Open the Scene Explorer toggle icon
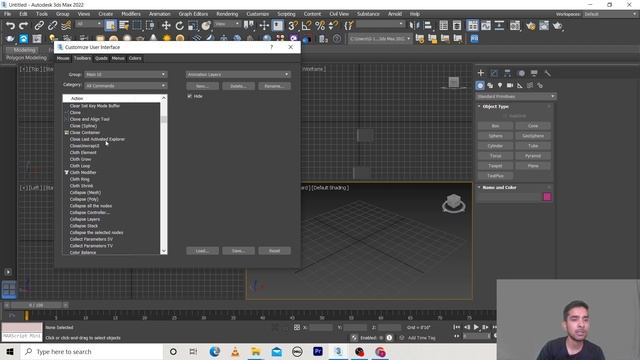Viewport: 640px width, 360px height. coord(444,26)
